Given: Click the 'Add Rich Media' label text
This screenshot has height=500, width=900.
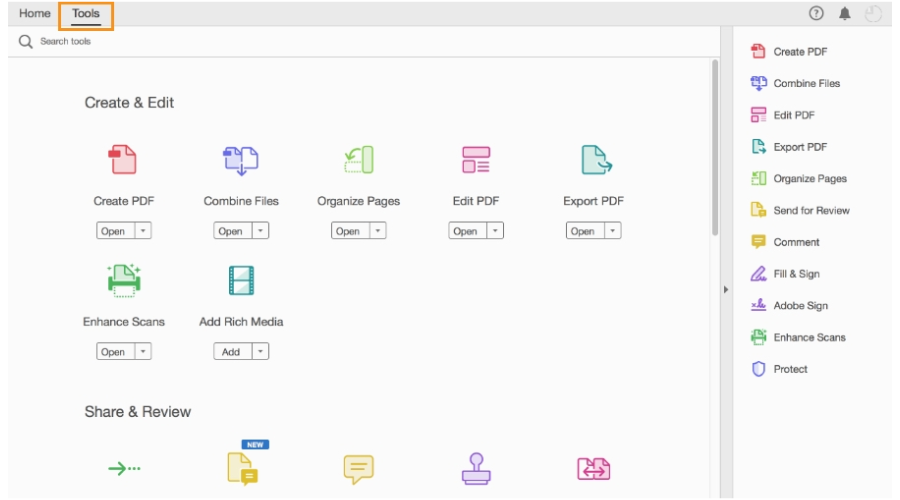Looking at the screenshot, I should [x=241, y=321].
